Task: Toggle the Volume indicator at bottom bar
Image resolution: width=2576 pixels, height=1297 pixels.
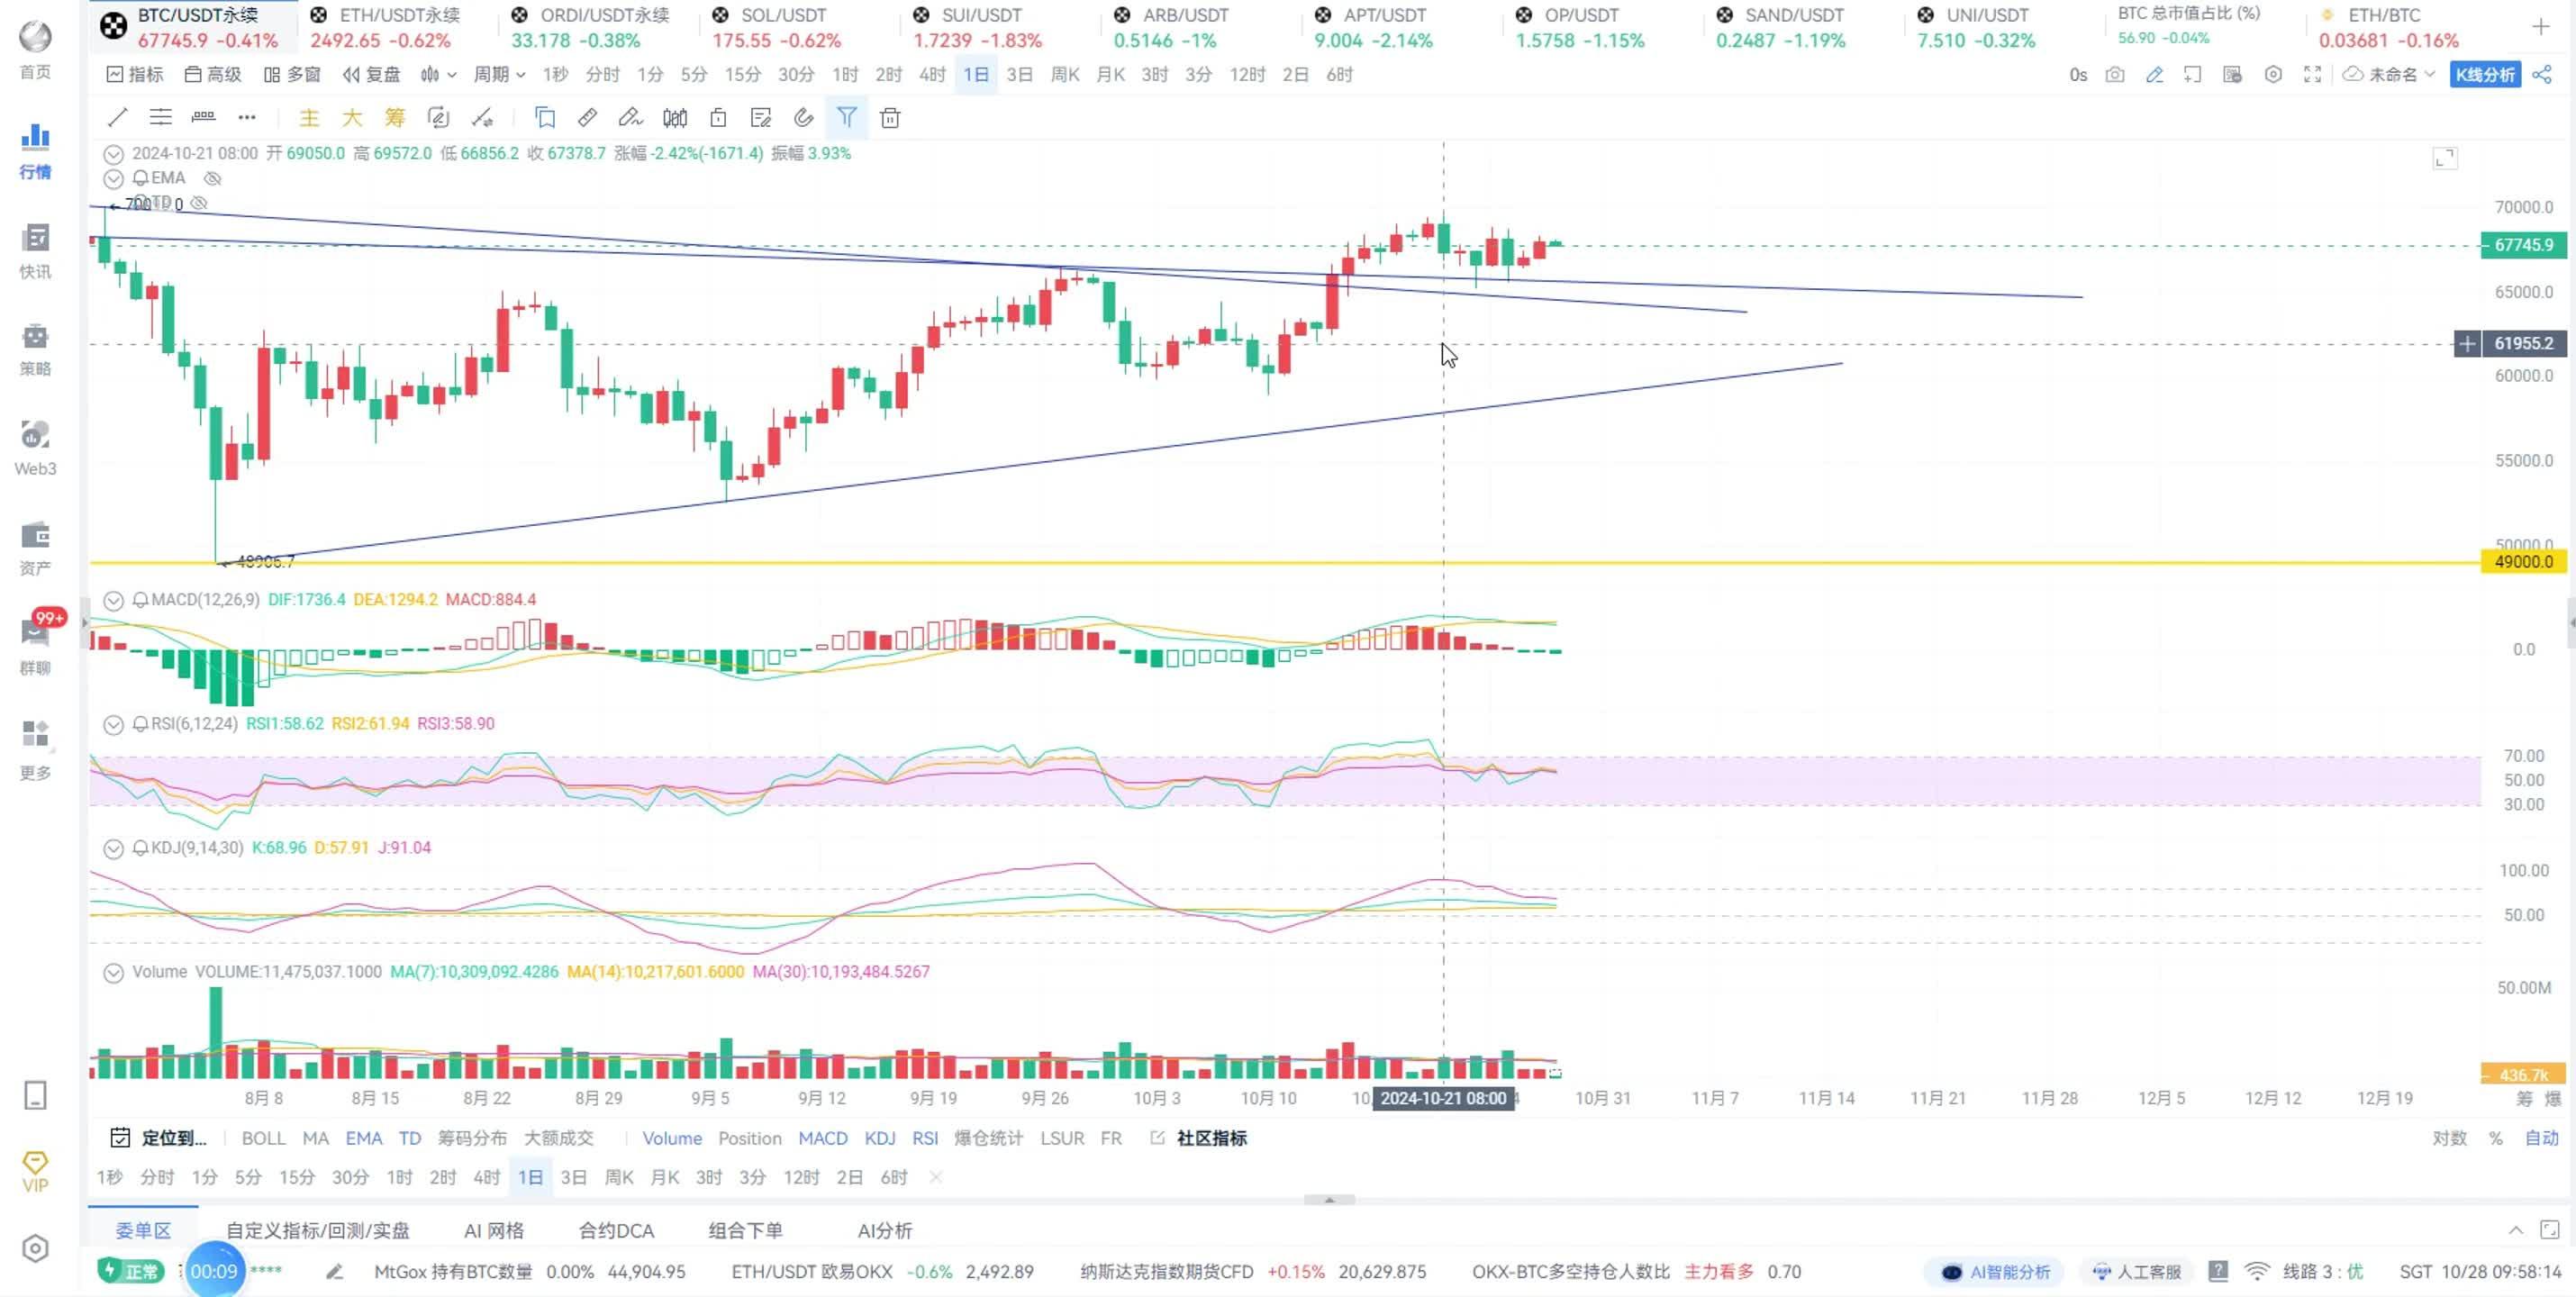Action: tap(672, 1138)
